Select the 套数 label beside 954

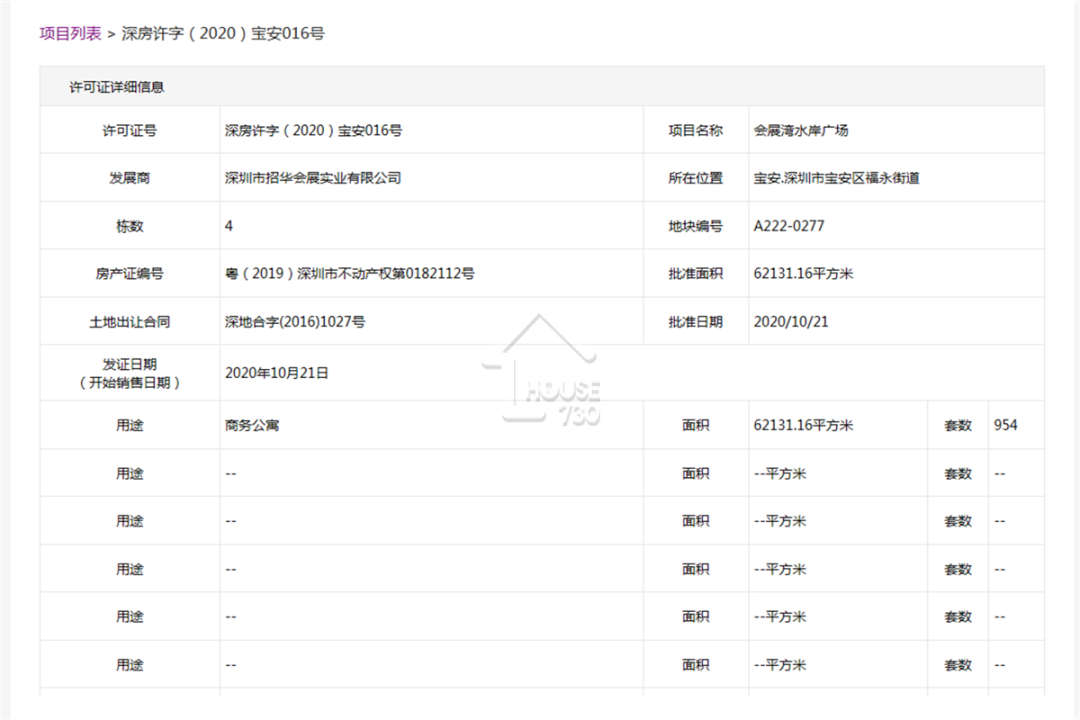[957, 425]
